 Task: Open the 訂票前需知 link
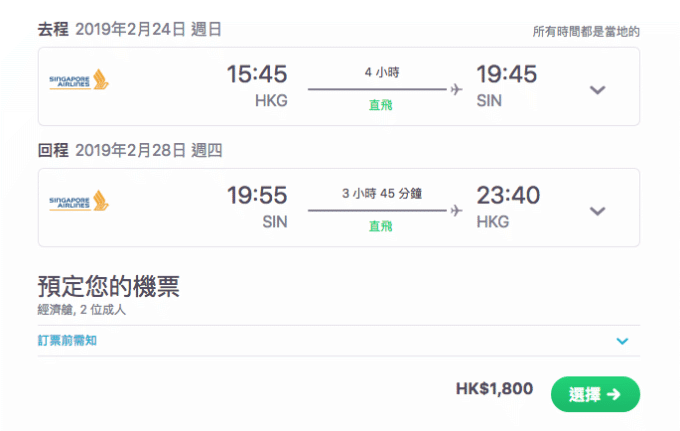(x=67, y=340)
